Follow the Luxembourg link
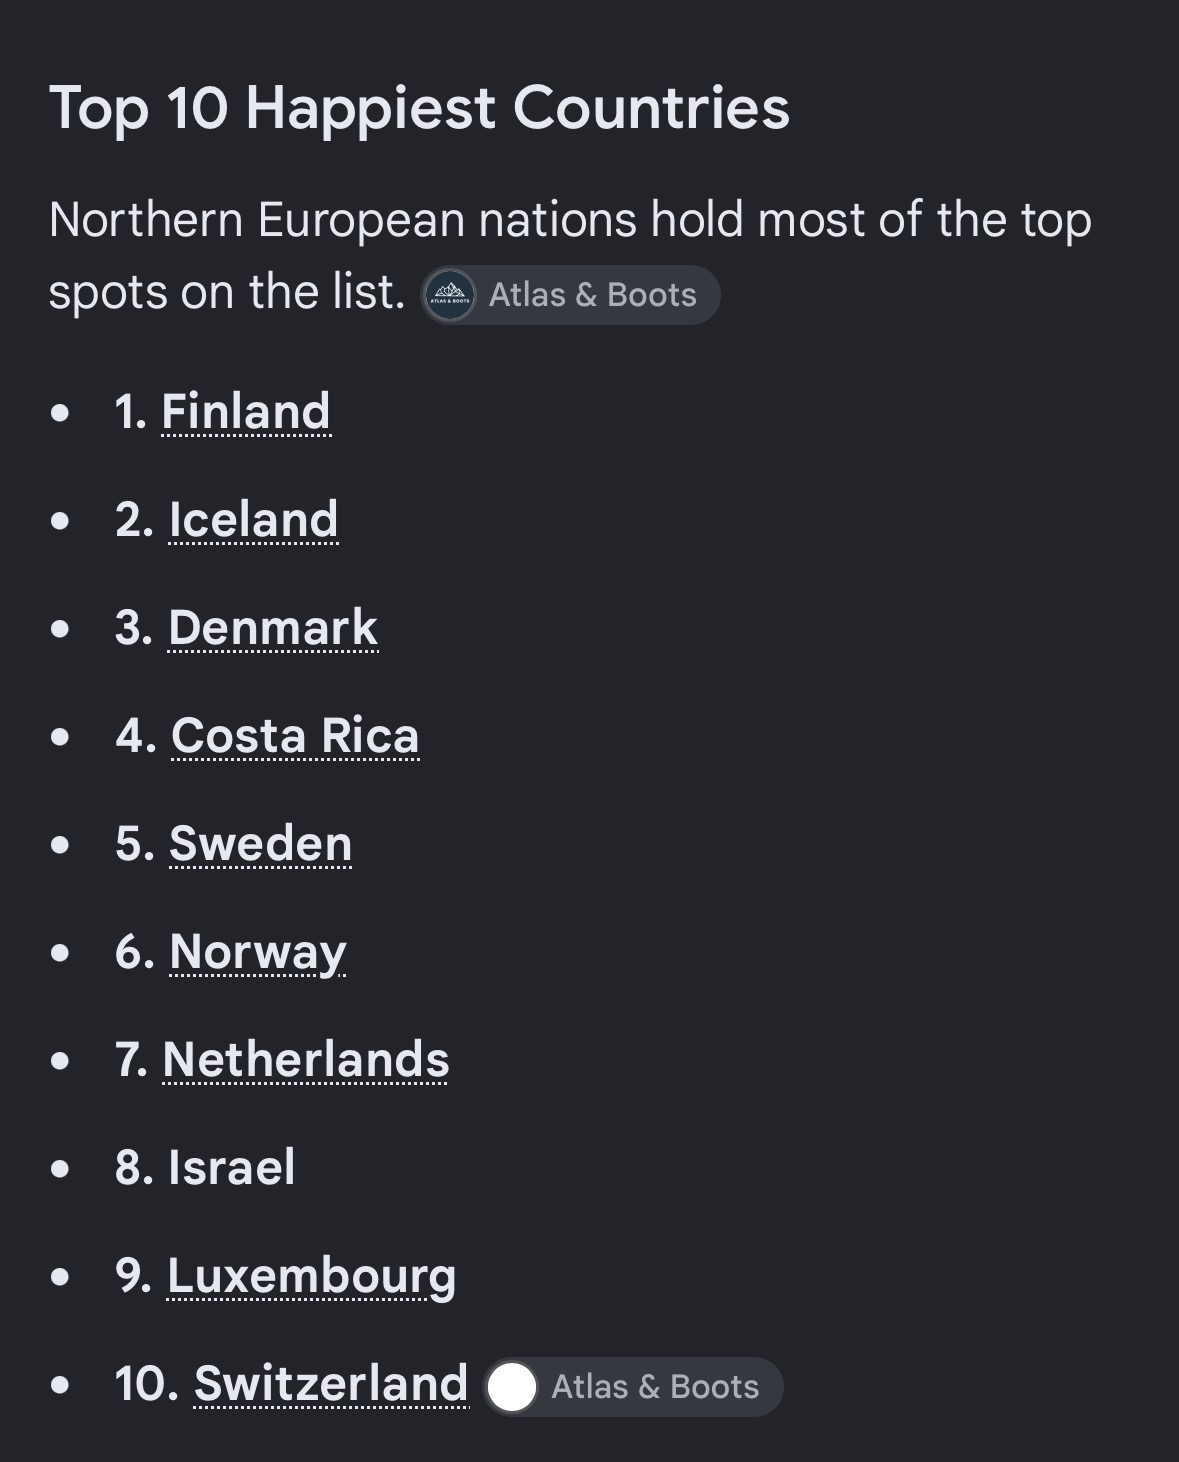The image size is (1179, 1462). tap(311, 1276)
